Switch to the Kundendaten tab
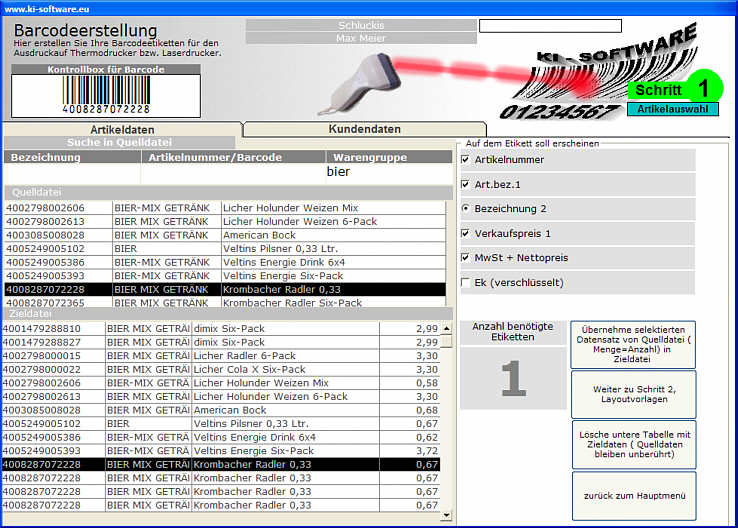 [x=364, y=129]
